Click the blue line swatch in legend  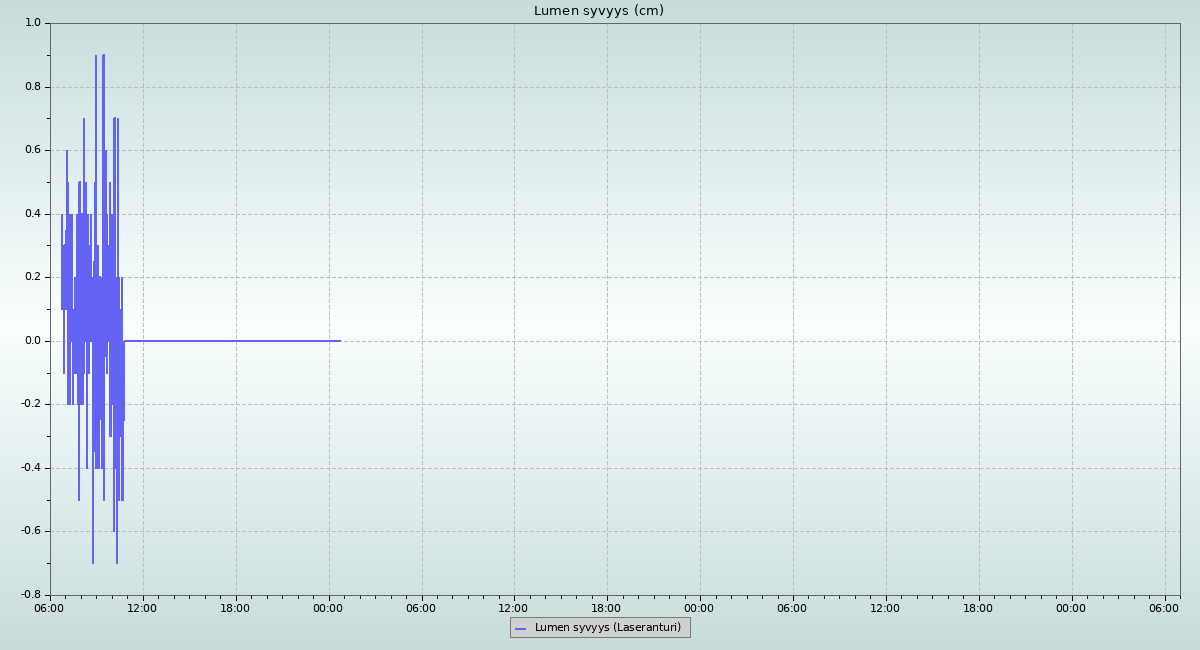520,629
